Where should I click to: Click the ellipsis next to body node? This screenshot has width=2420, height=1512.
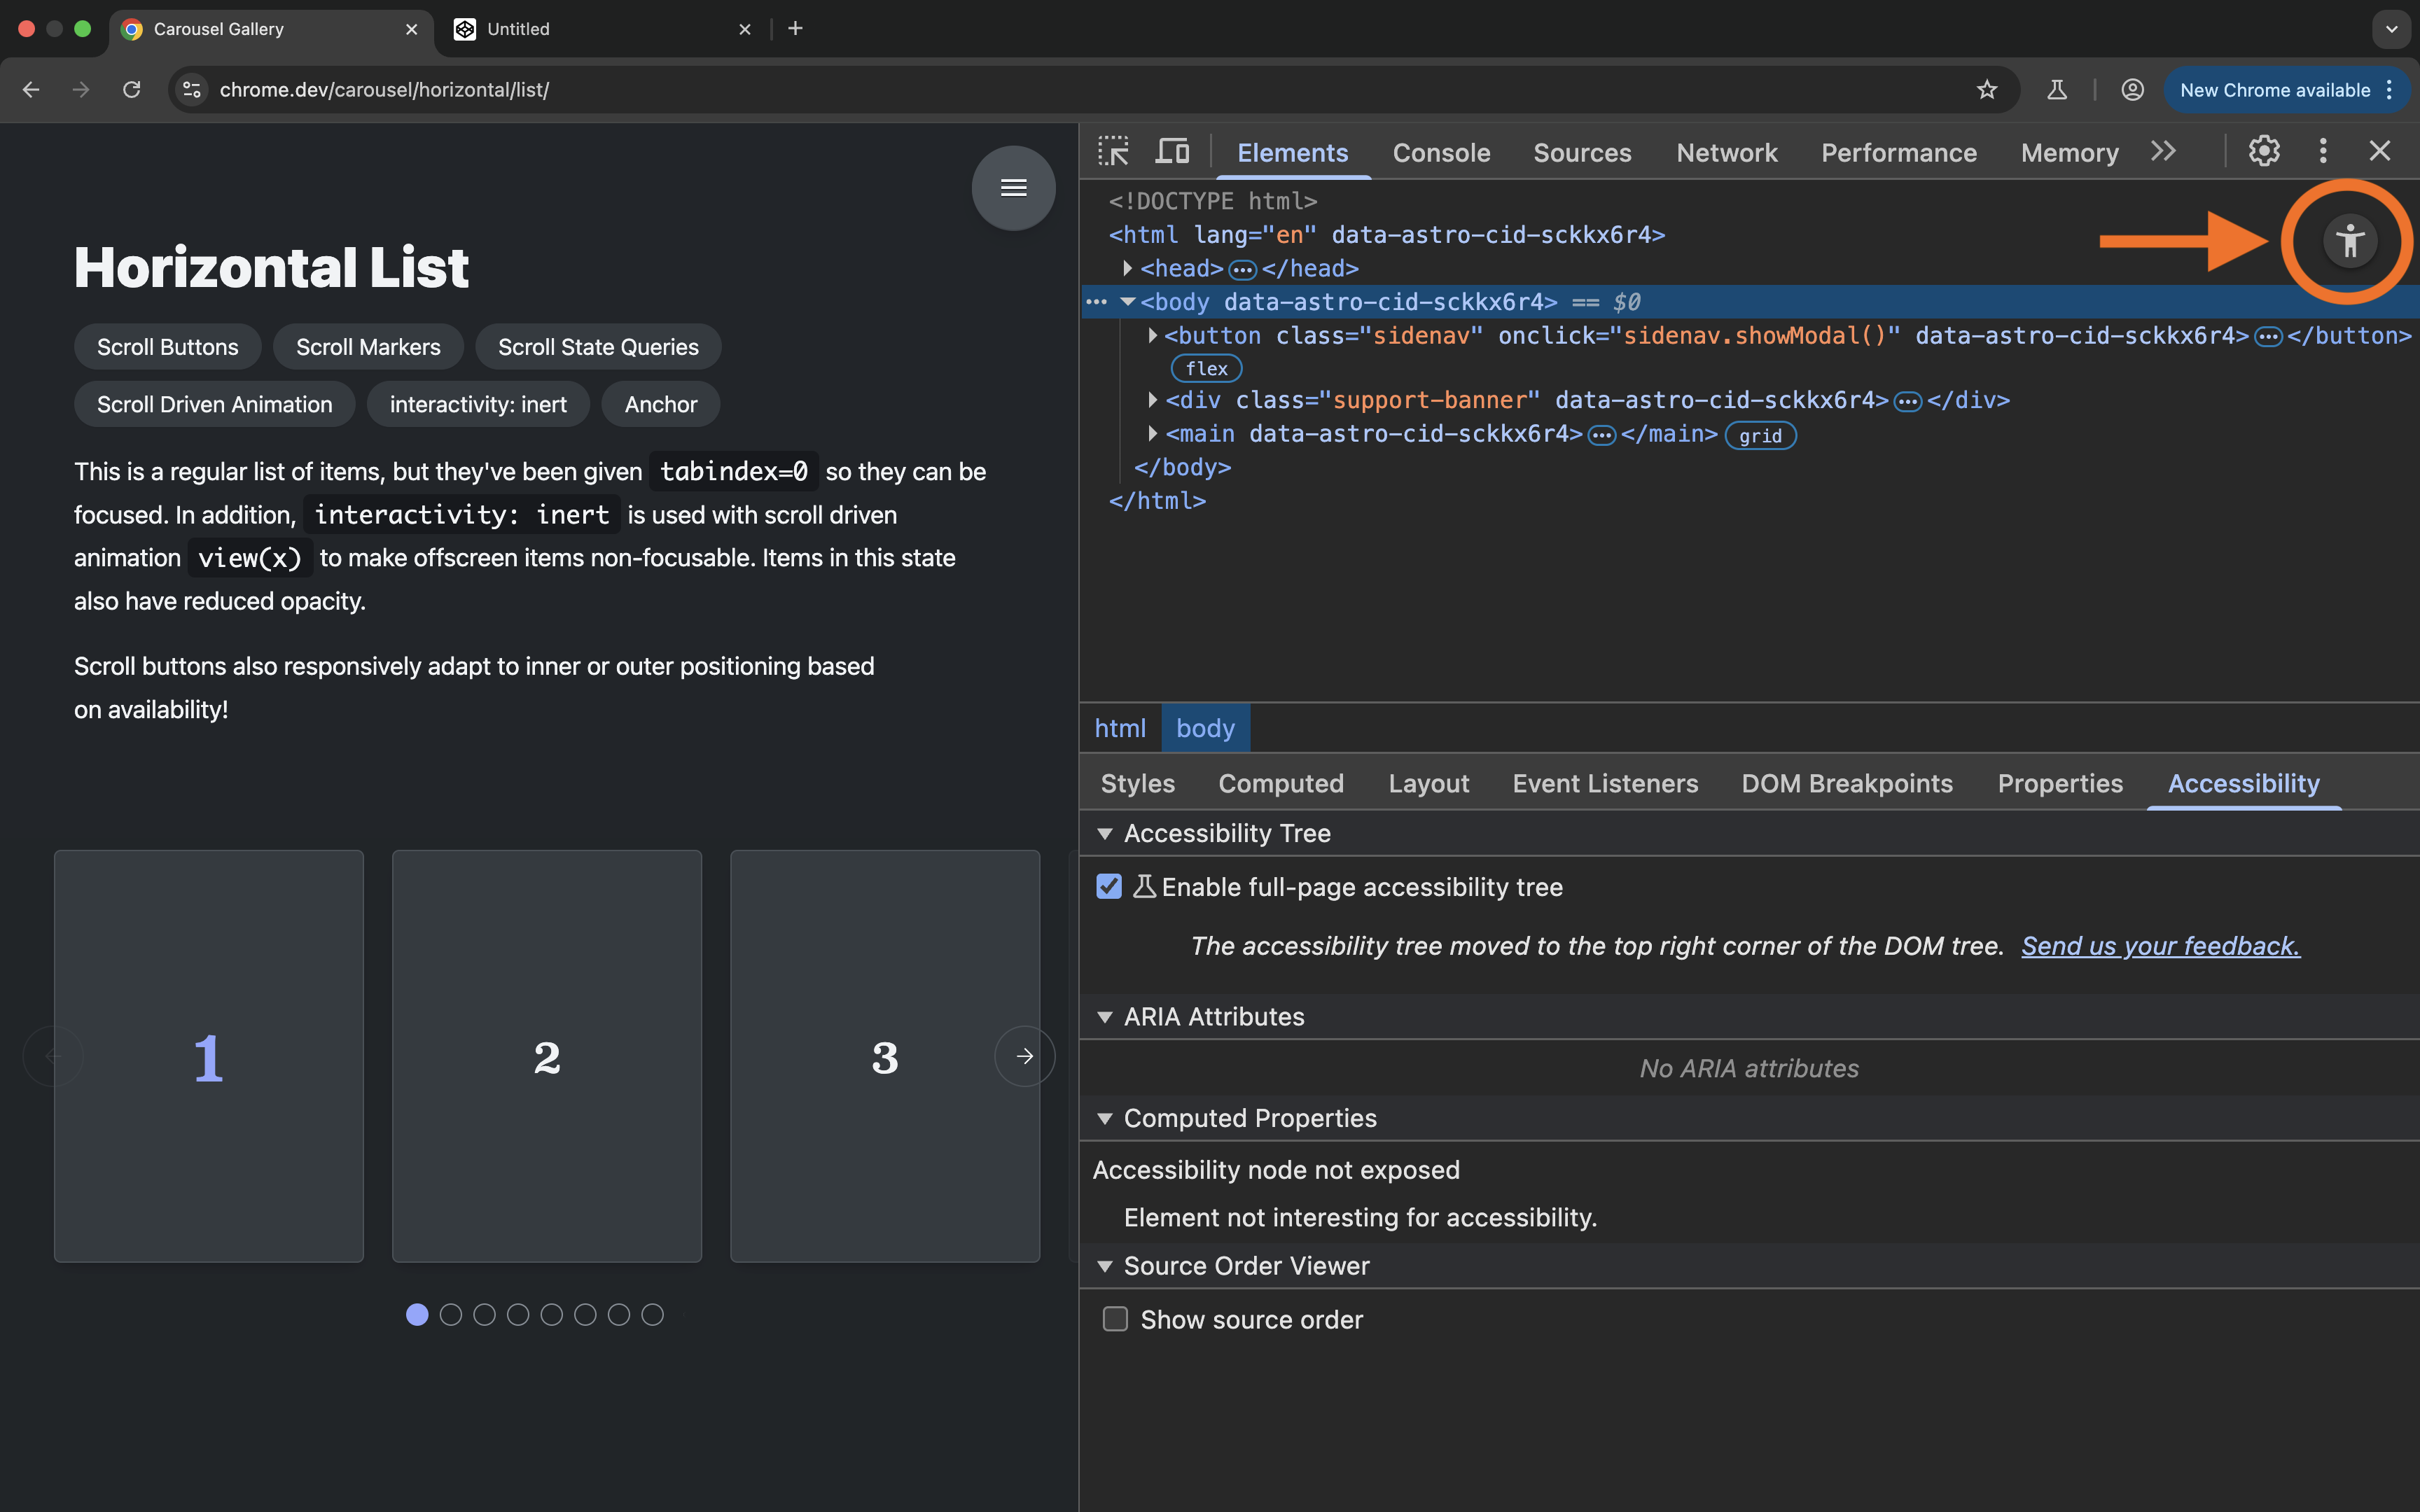(x=1096, y=302)
